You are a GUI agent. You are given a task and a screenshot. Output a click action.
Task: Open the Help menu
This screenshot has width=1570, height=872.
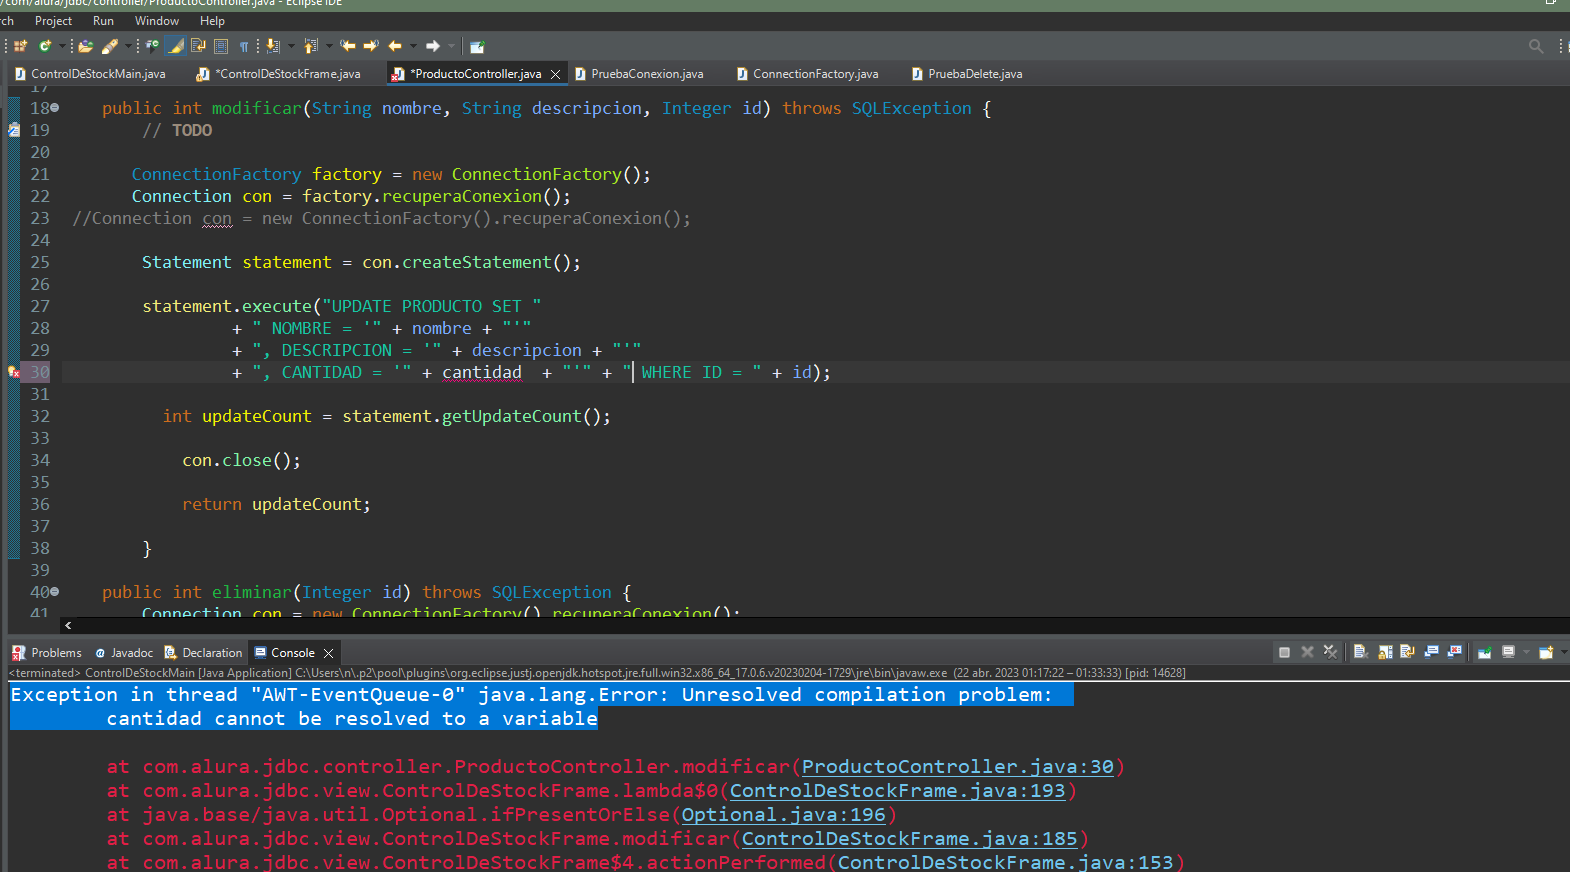coord(212,21)
